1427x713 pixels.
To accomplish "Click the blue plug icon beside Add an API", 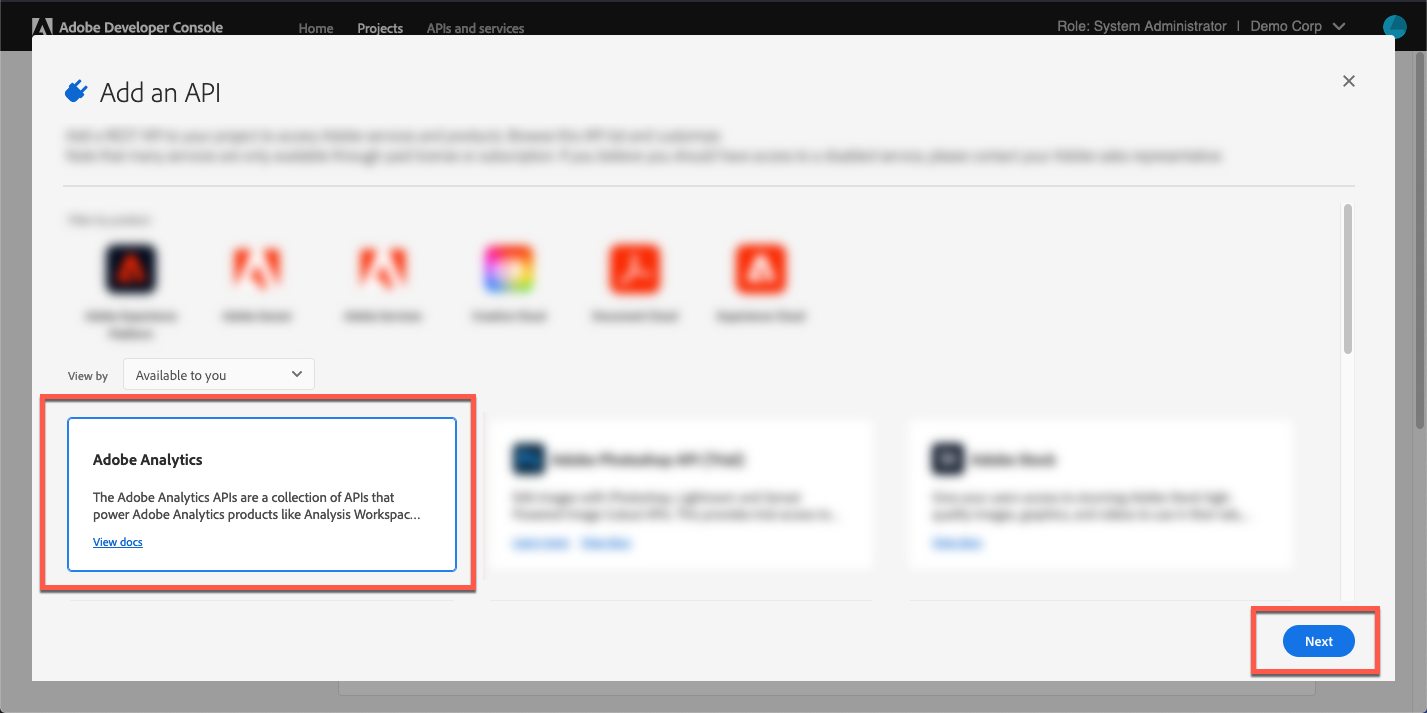I will [76, 92].
